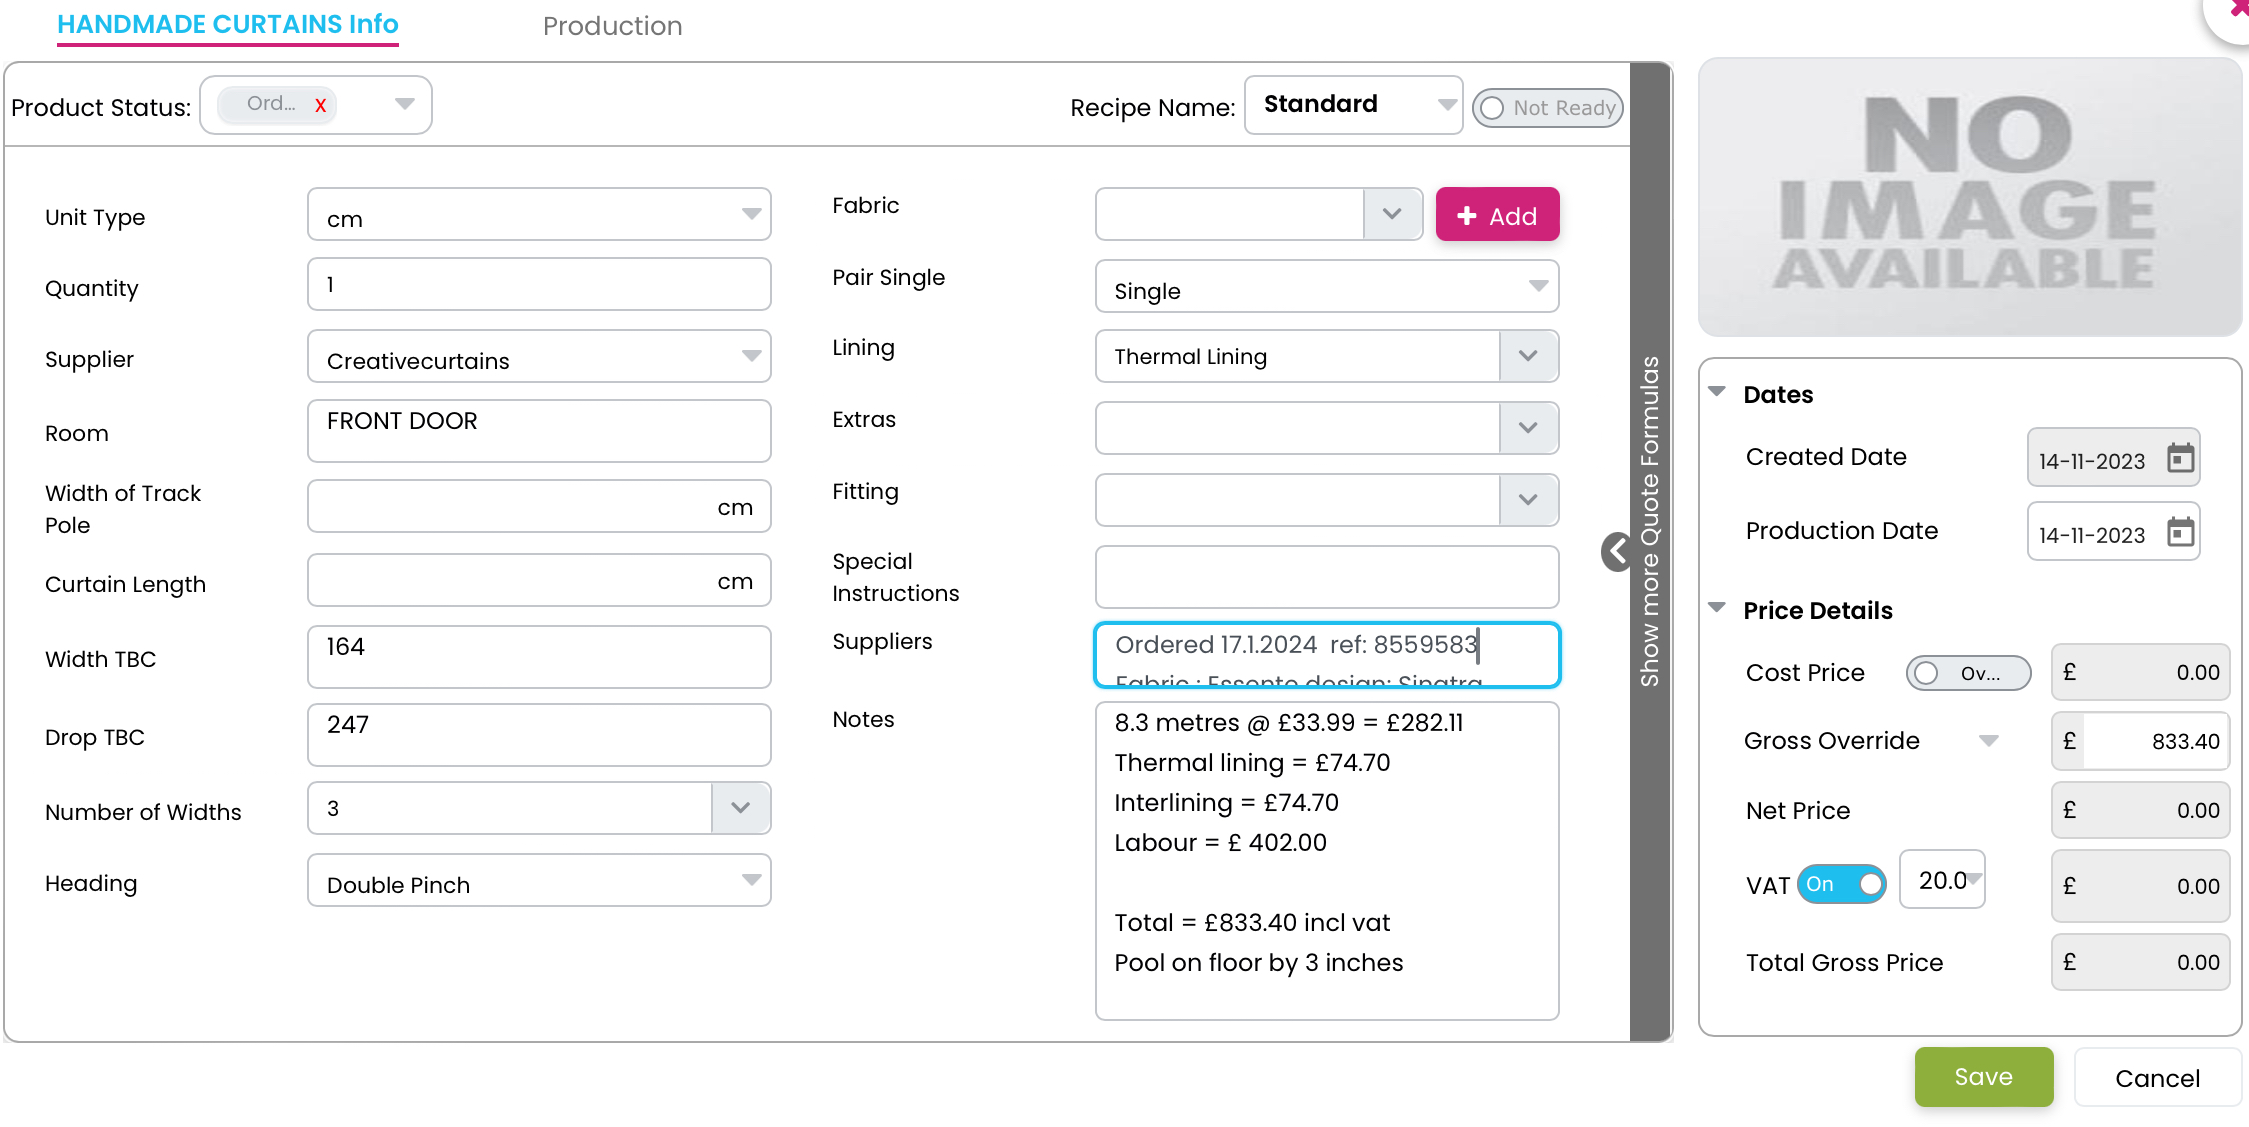The width and height of the screenshot is (2249, 1127).
Task: Select the HANDMADE CURTAINS Info tab
Action: (227, 24)
